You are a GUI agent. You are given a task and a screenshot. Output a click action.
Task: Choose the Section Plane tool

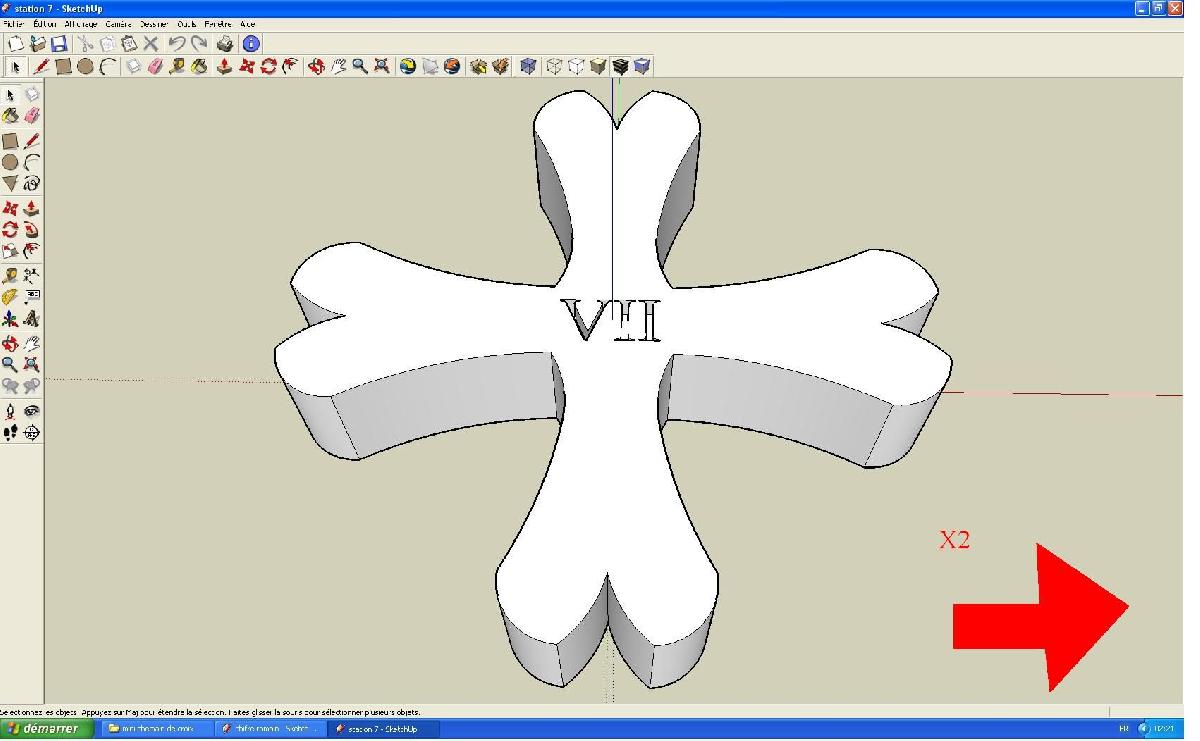coord(32,433)
